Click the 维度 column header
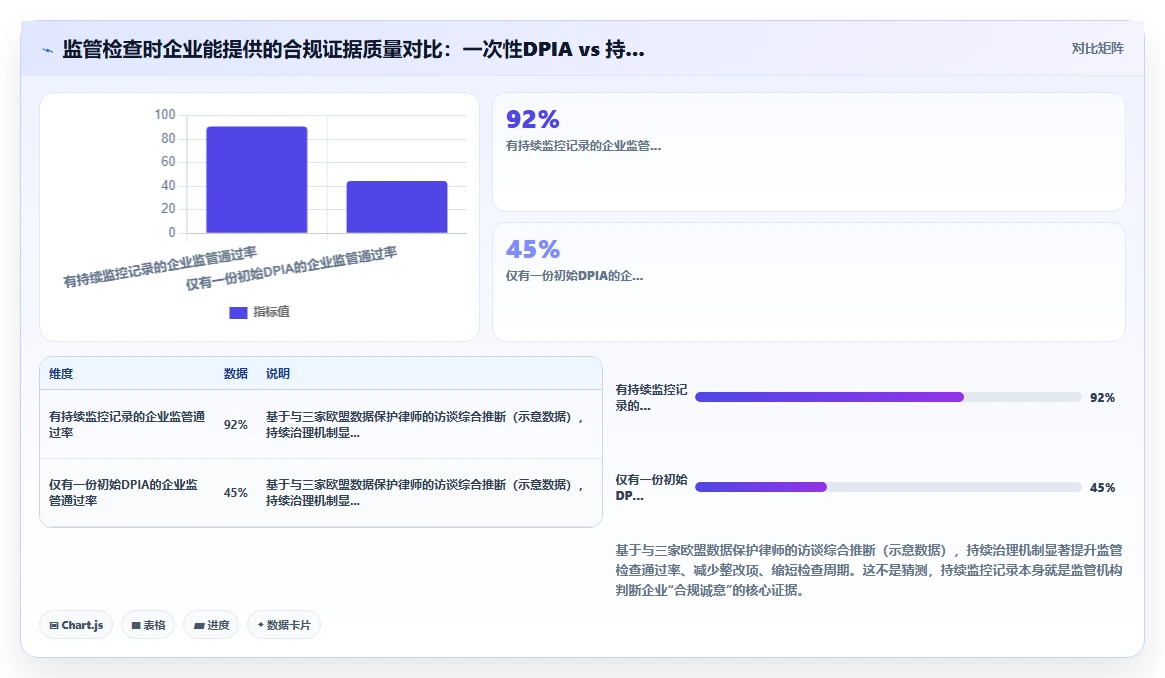Screen dimensions: 1165x678 click(61, 374)
